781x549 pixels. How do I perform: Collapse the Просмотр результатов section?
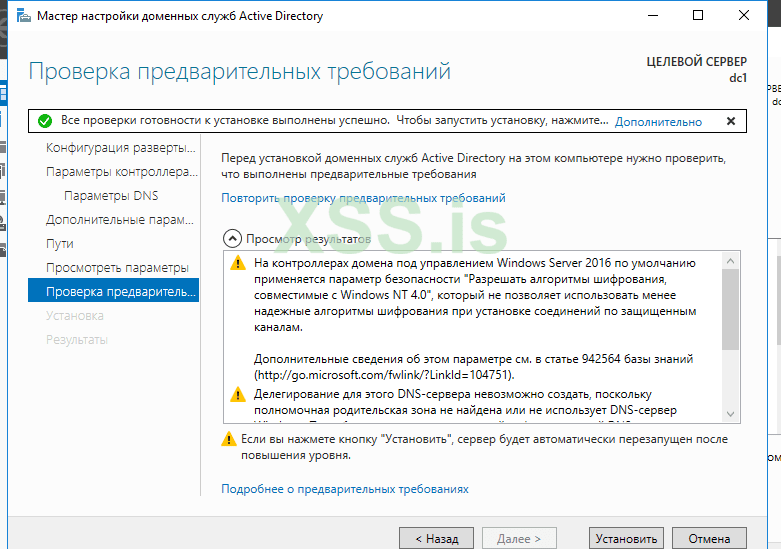pyautogui.click(x=232, y=239)
